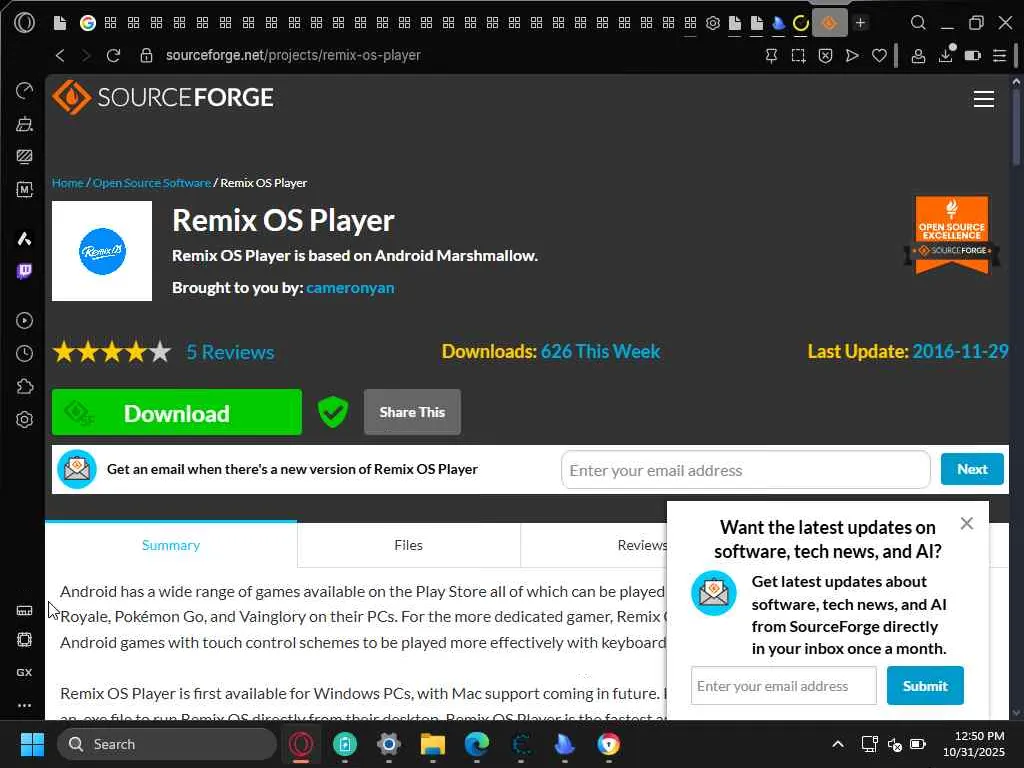Click the green Download button
This screenshot has height=768, width=1024.
(177, 412)
